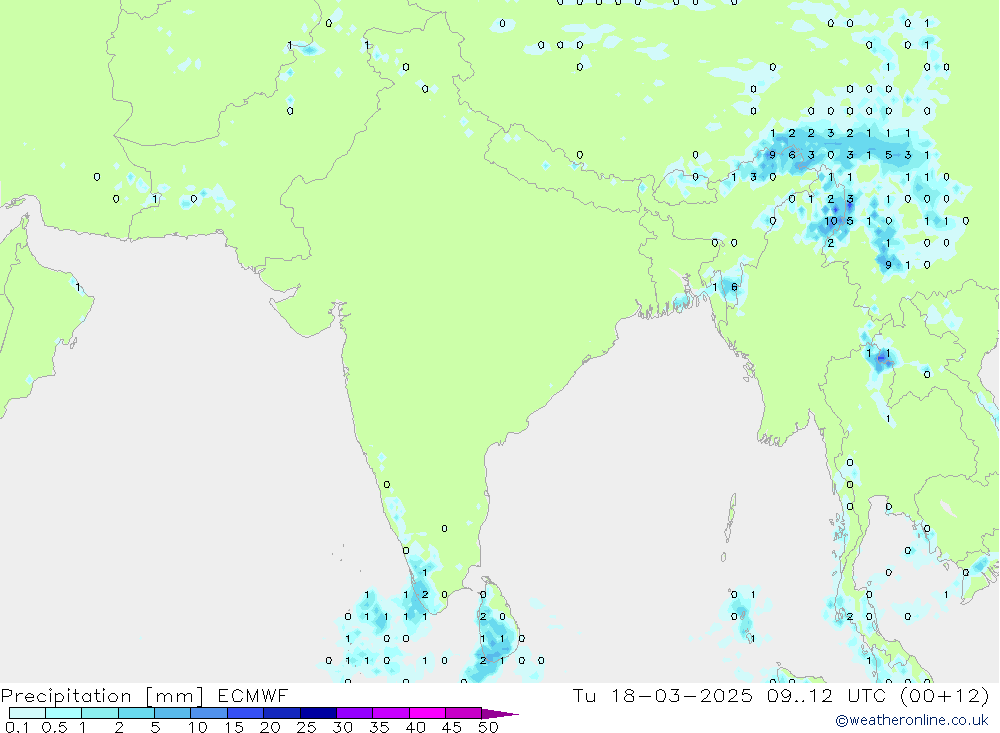Click the "(00+12)" forecast run text
1000x733 pixels.
tap(945, 696)
